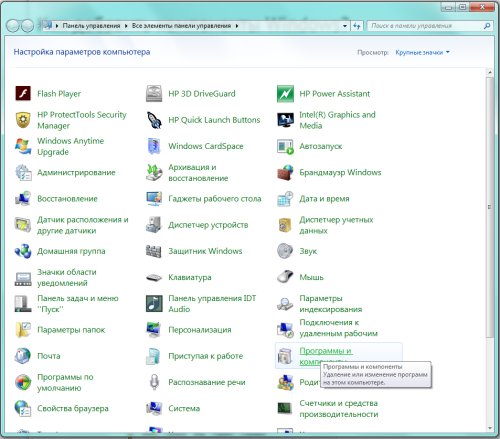This screenshot has width=500, height=439.
Task: Click Windows CardSpace icon
Action: point(154,146)
